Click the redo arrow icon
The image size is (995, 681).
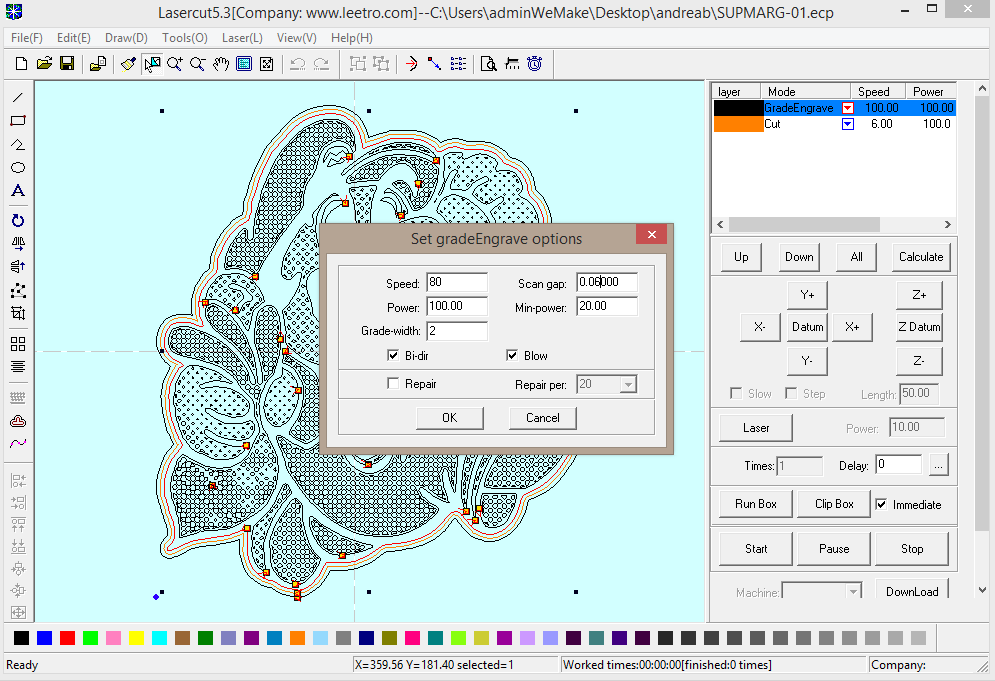coord(322,63)
